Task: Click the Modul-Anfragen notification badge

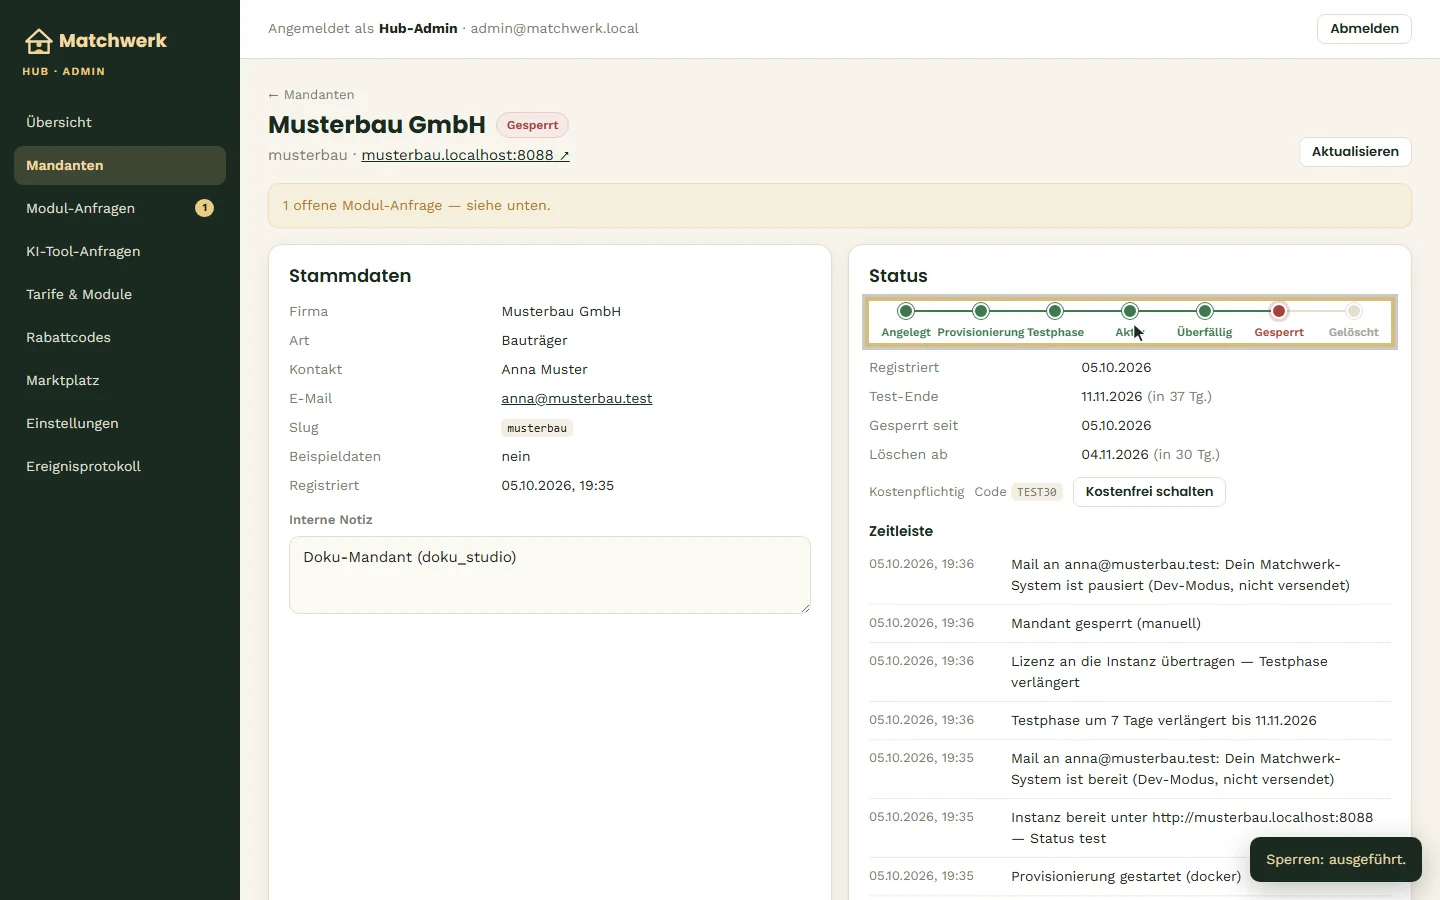Action: coord(204,208)
